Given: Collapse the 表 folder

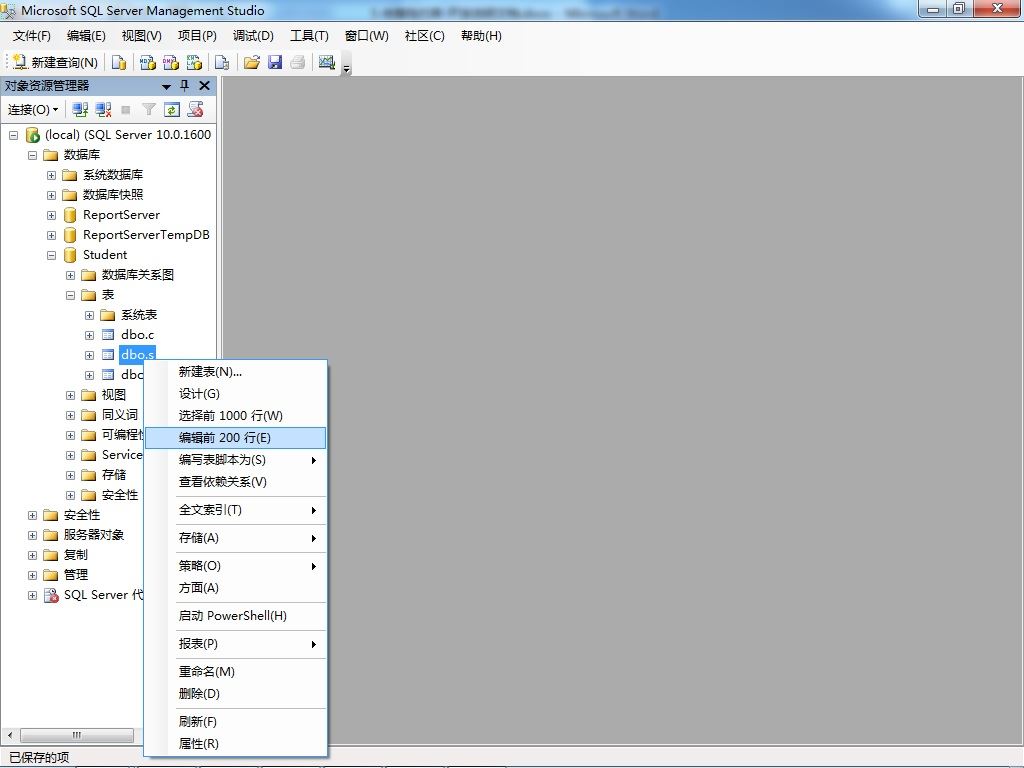Looking at the screenshot, I should (70, 295).
